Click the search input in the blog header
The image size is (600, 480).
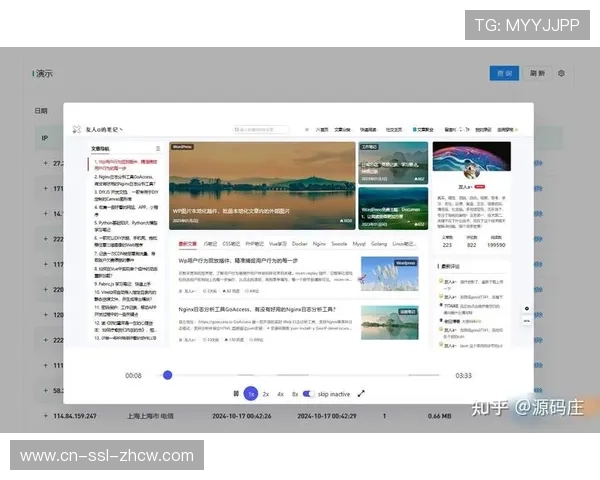260,130
